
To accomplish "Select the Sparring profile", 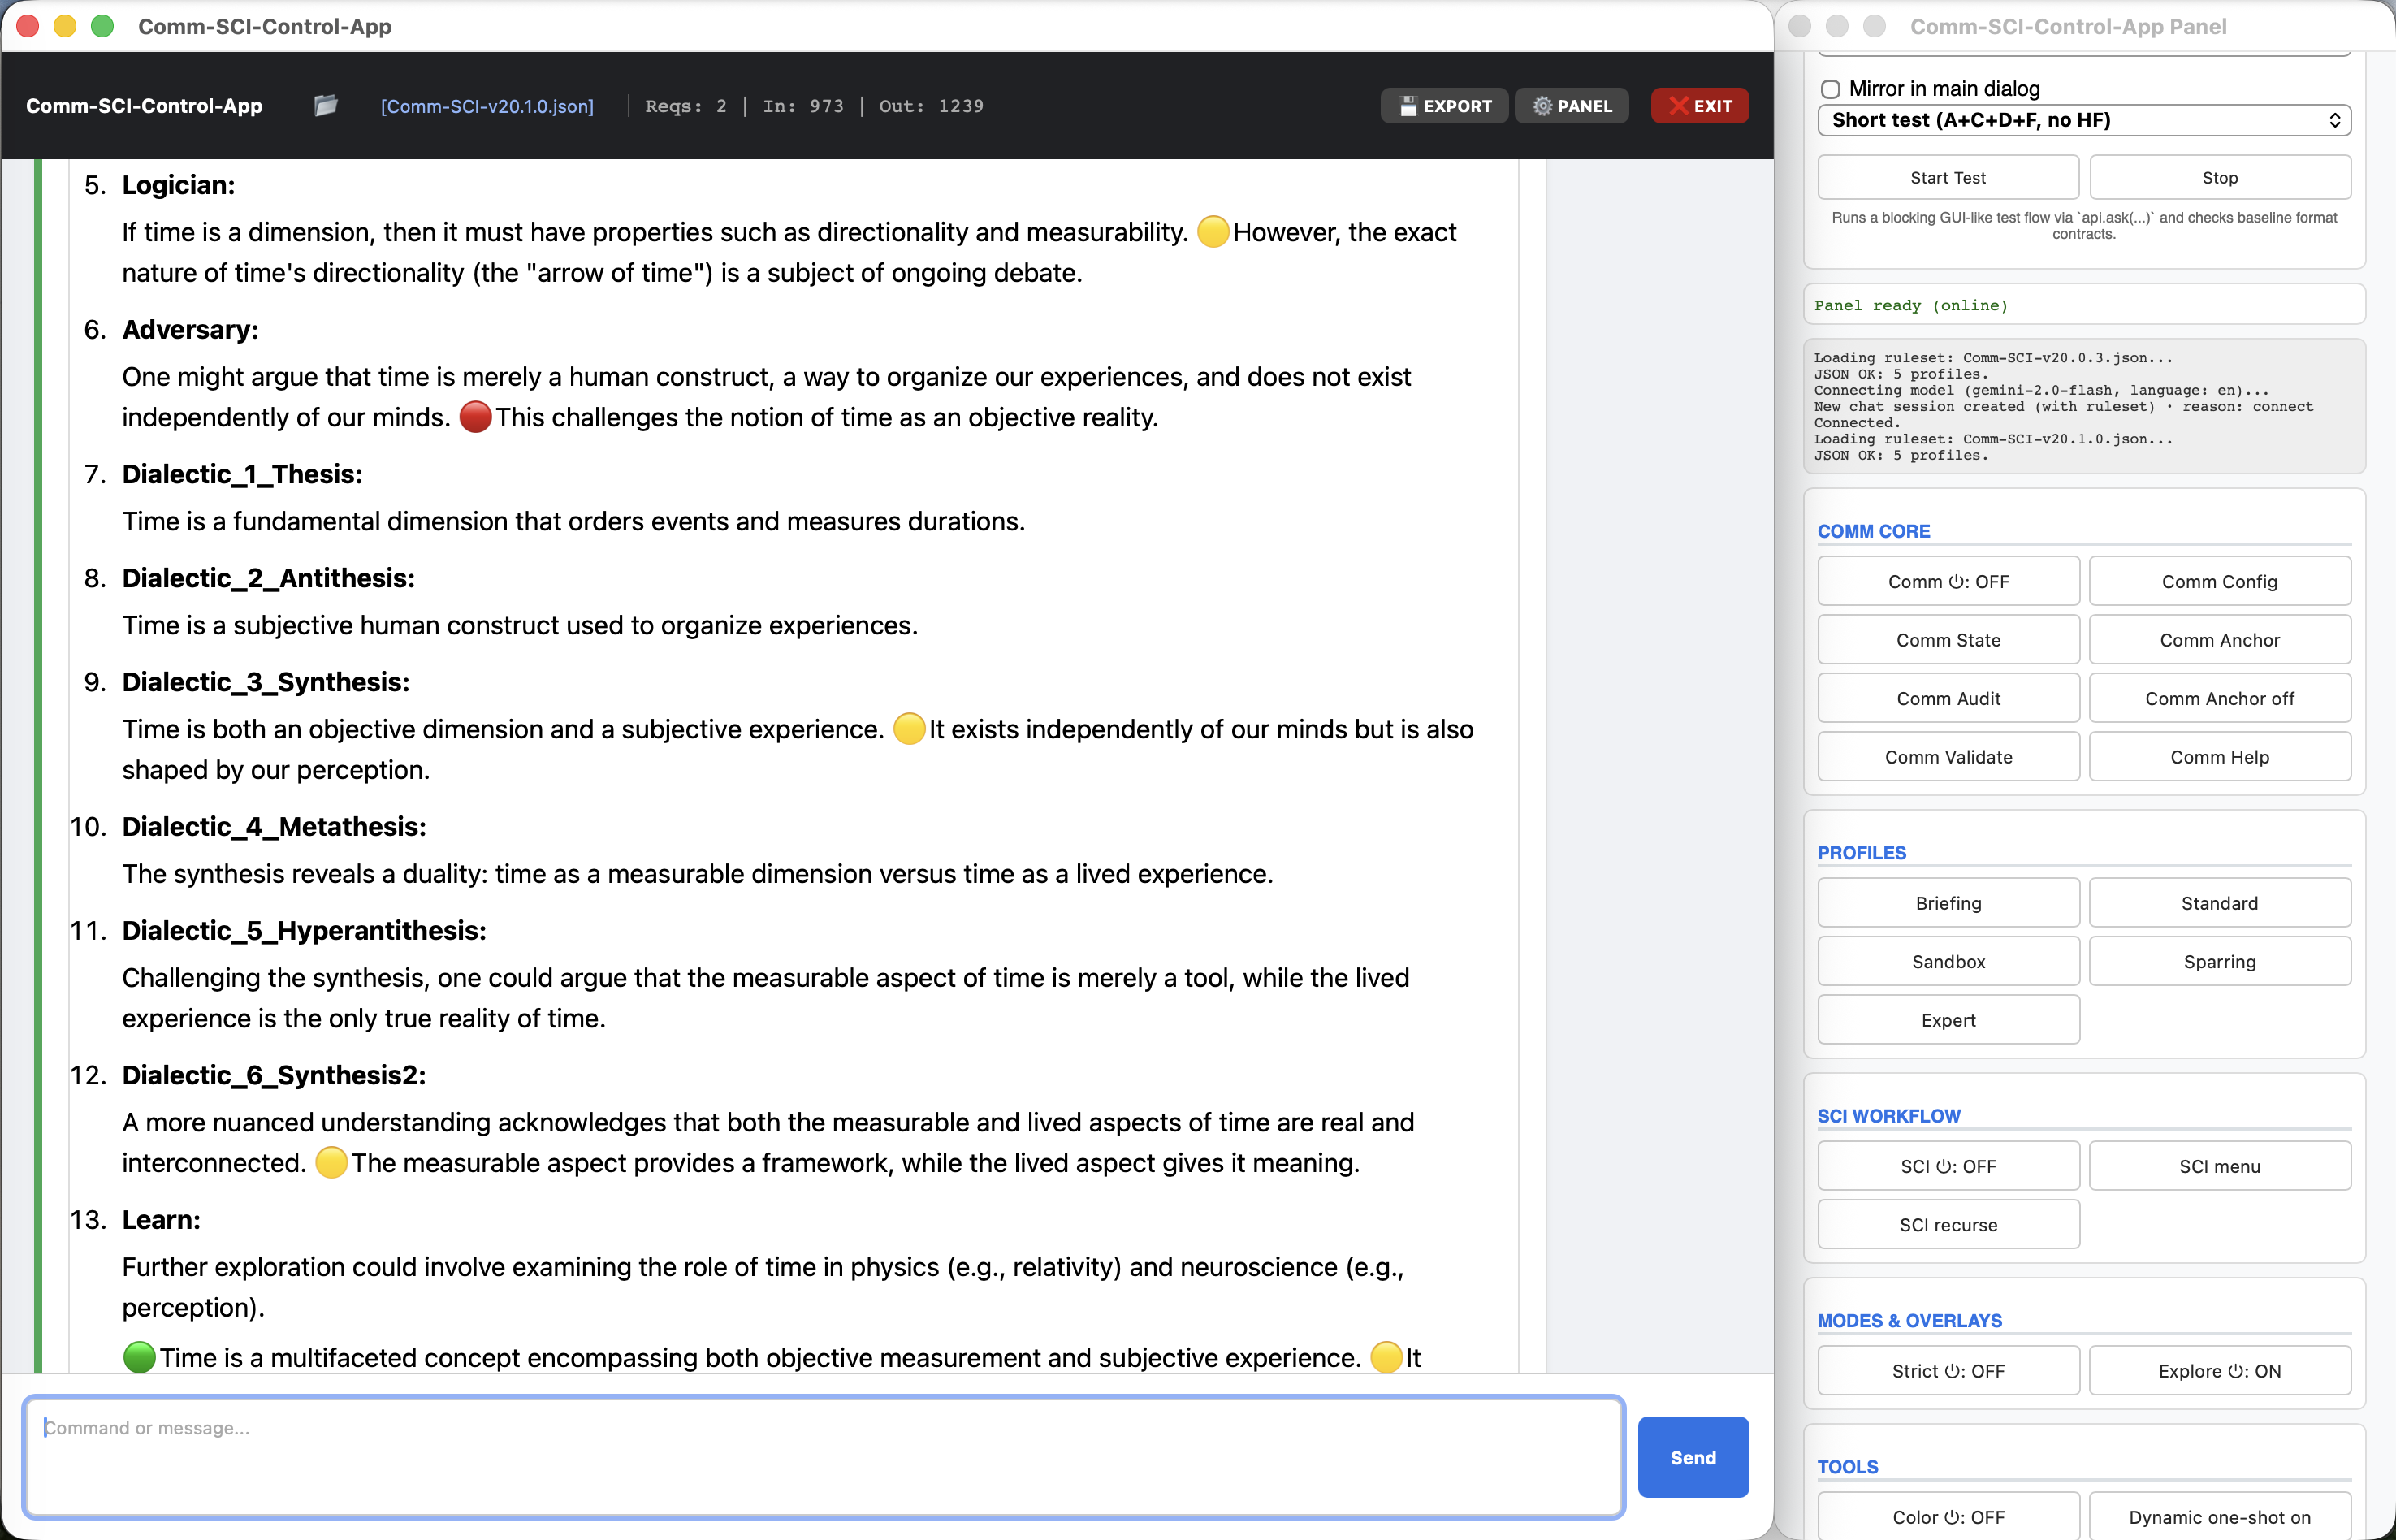I will pos(2218,962).
